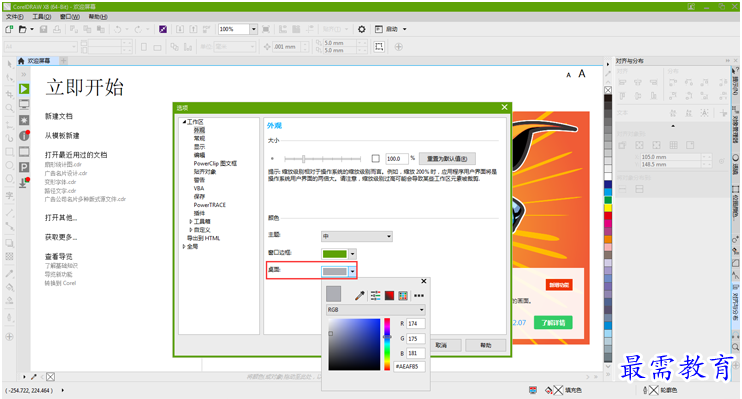Click the Open folder icon in toolbar
This screenshot has height=399, width=742.
(x=23, y=29)
